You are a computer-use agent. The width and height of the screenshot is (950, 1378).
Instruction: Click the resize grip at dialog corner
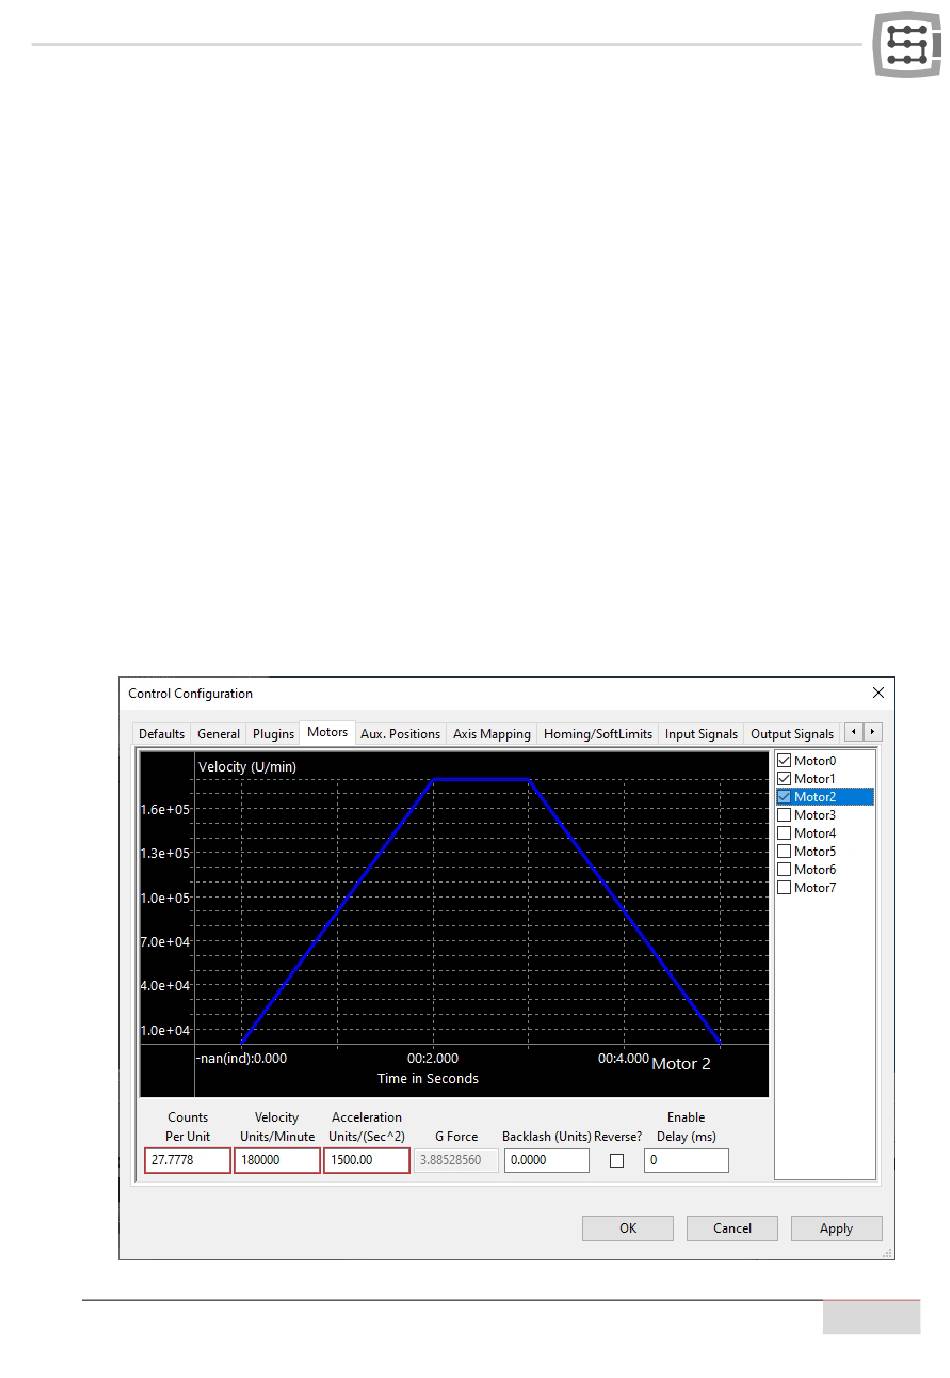pos(887,1252)
